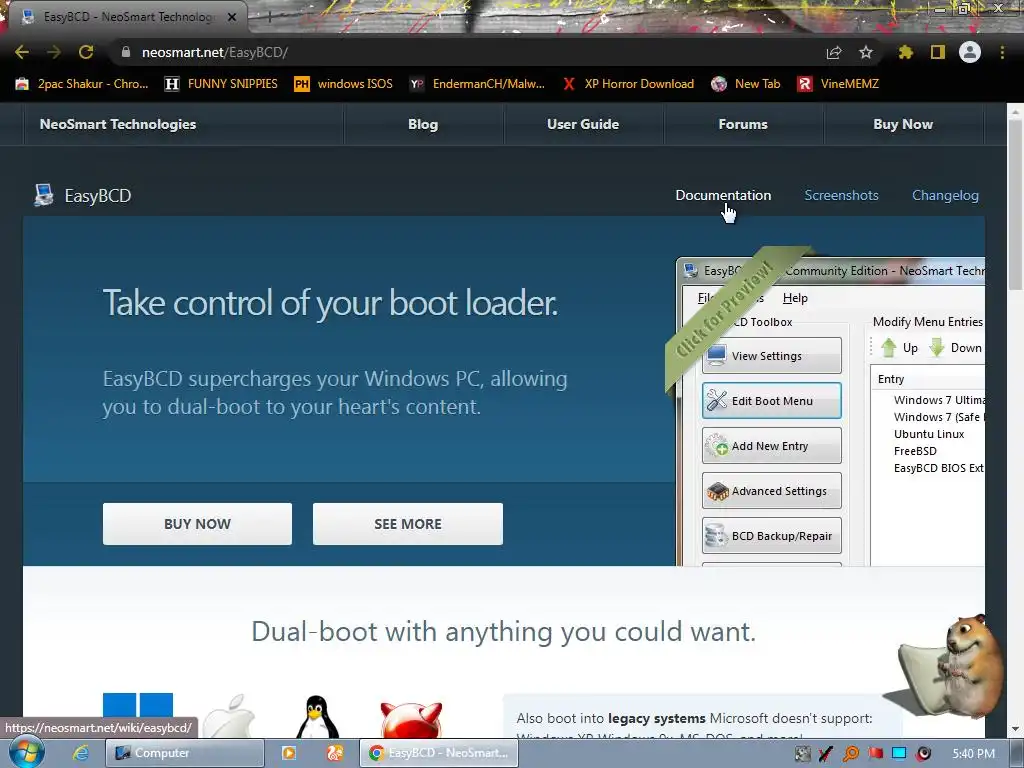Click the forward navigation arrow
1024x768 pixels.
(54, 52)
